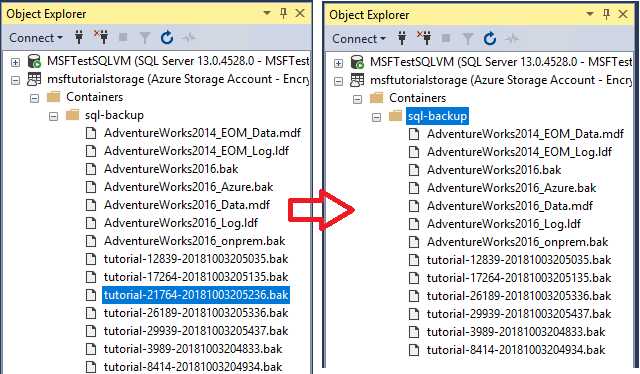Collapse Containers node in right panel
Viewport: 640px width, 374px height.
tap(358, 99)
